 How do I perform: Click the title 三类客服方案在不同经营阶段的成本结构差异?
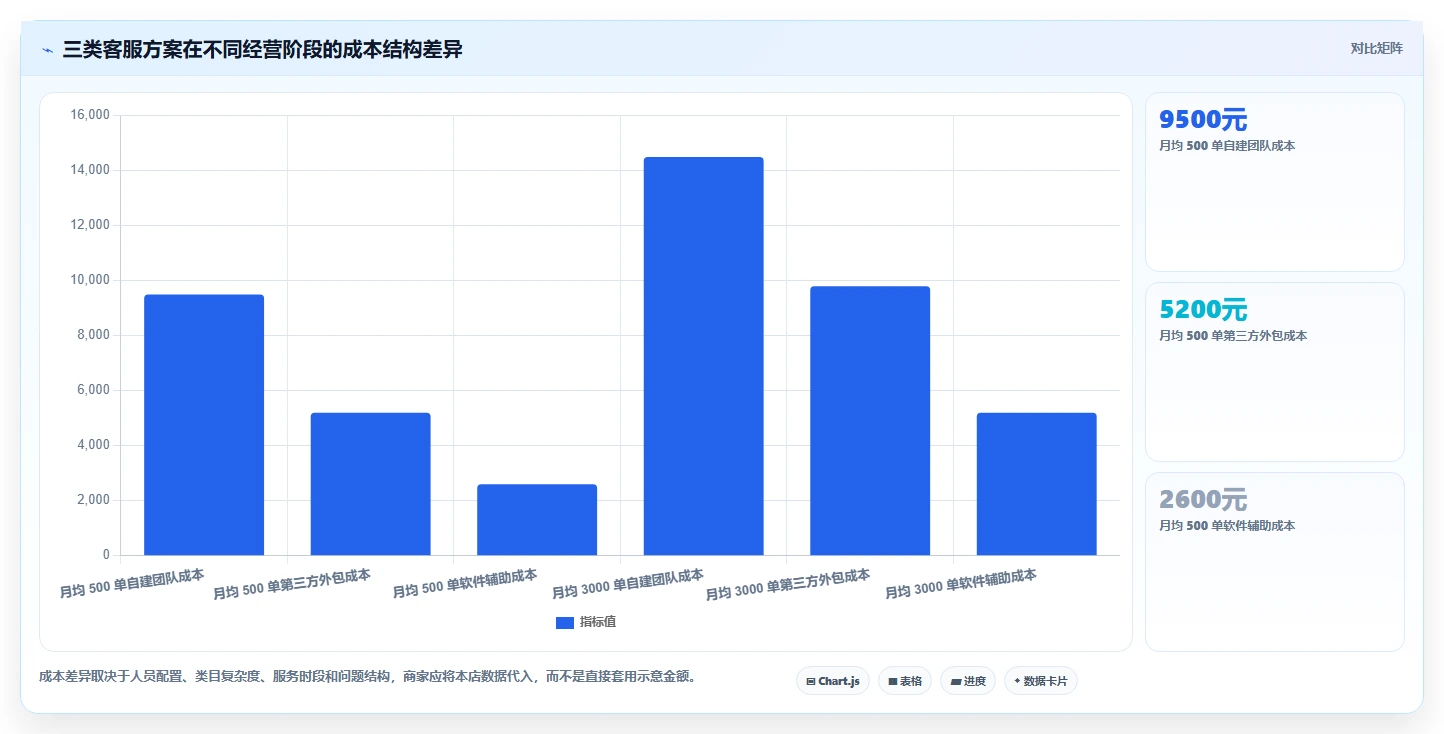pos(262,50)
